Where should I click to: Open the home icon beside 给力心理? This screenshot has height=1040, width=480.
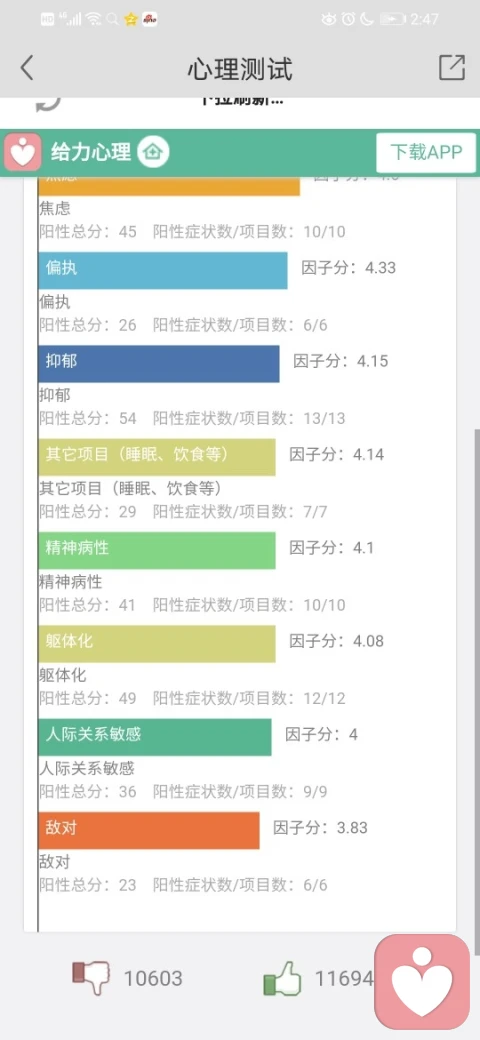(x=154, y=153)
